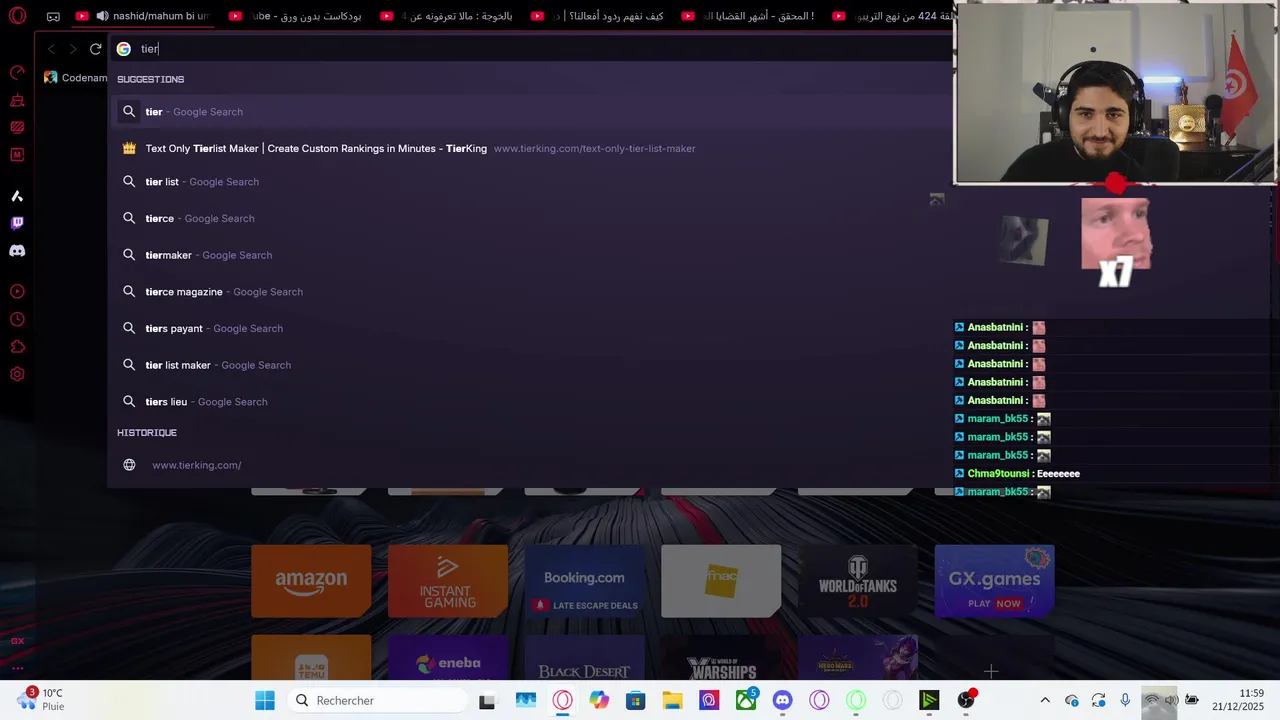Switch to the 'بالخوجة' YouTube tab
This screenshot has height=720, width=1280.
click(x=447, y=16)
